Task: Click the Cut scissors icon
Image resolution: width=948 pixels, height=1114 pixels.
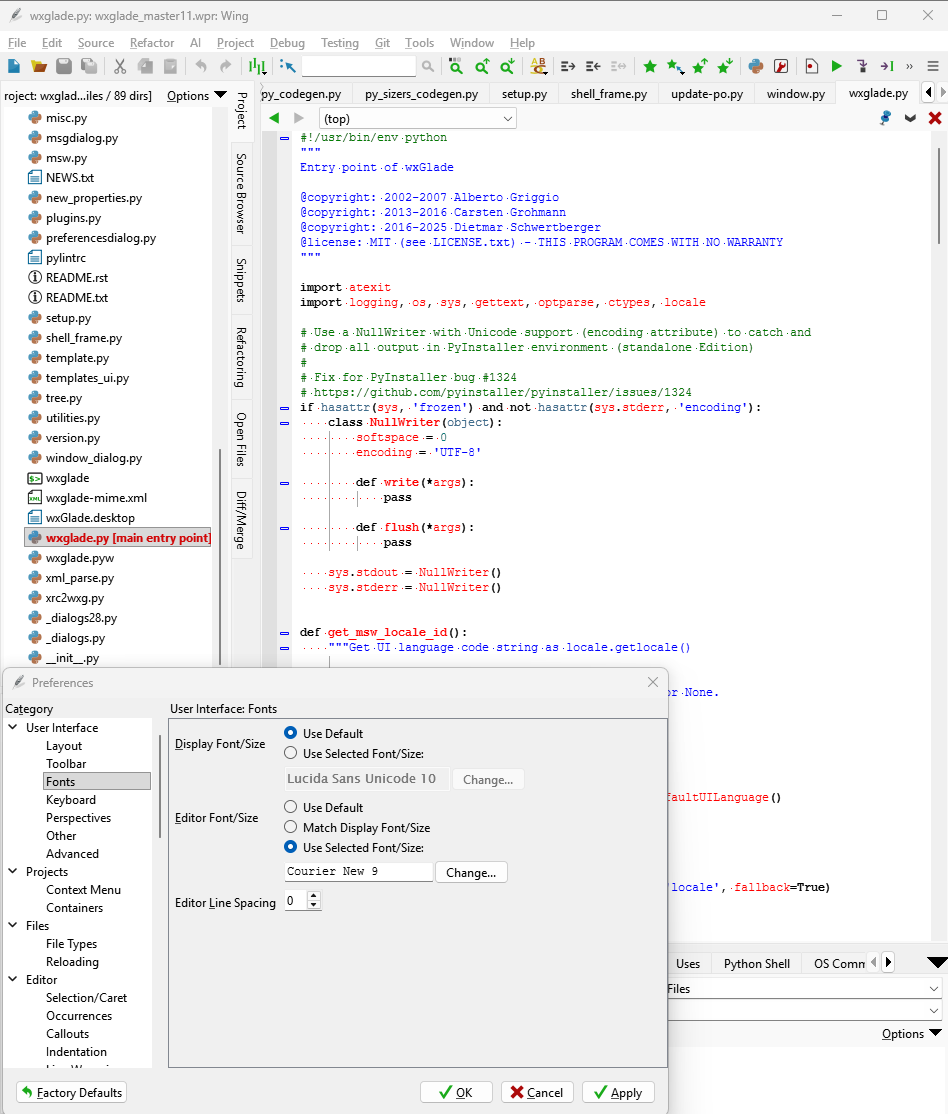Action: pos(120,66)
